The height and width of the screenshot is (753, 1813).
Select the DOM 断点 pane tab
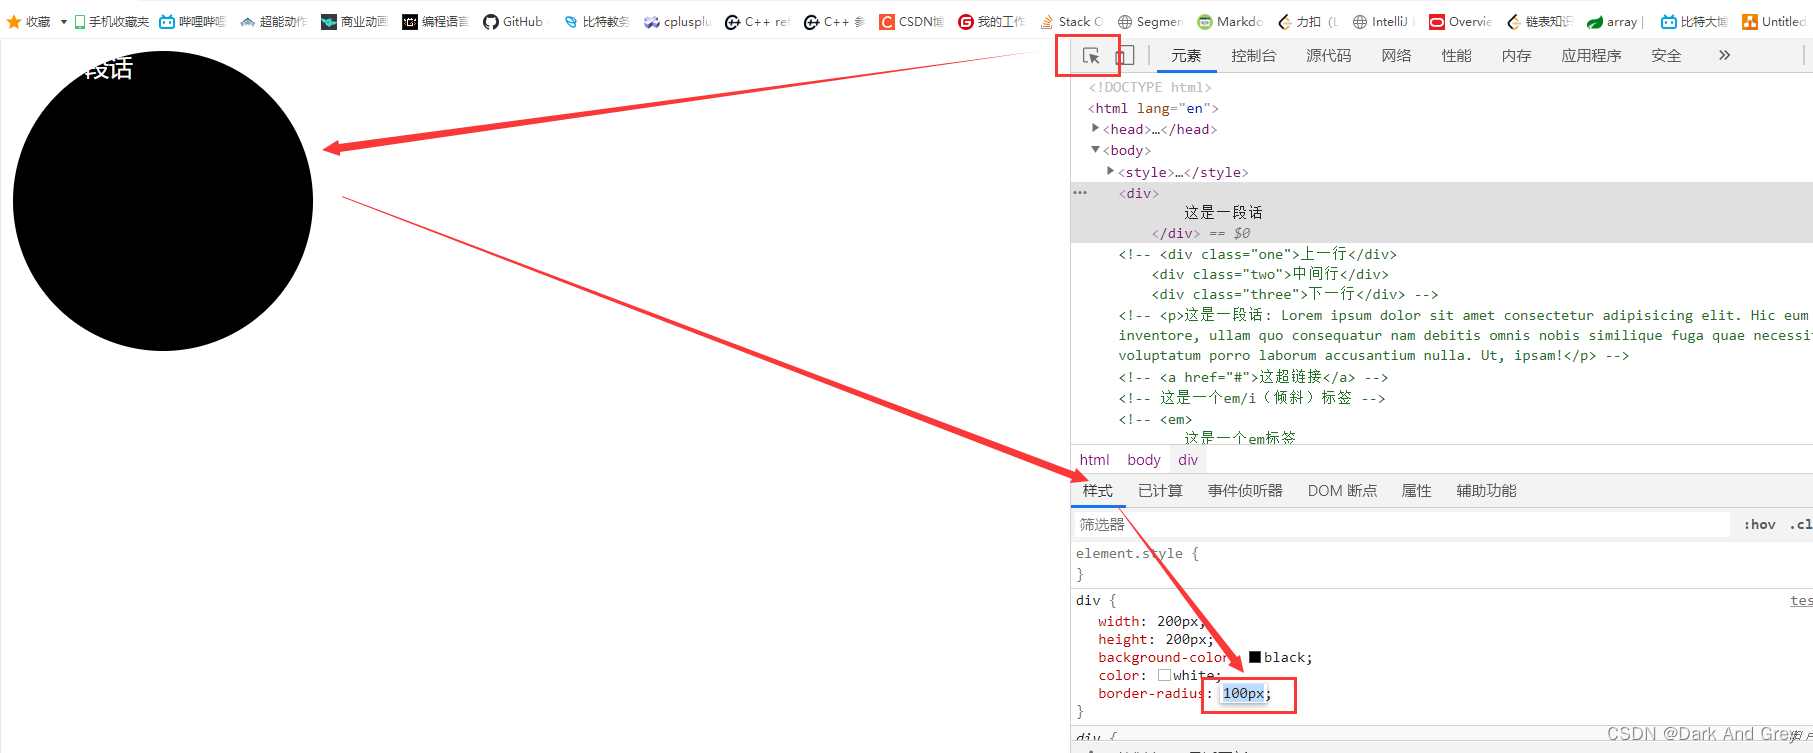point(1342,491)
